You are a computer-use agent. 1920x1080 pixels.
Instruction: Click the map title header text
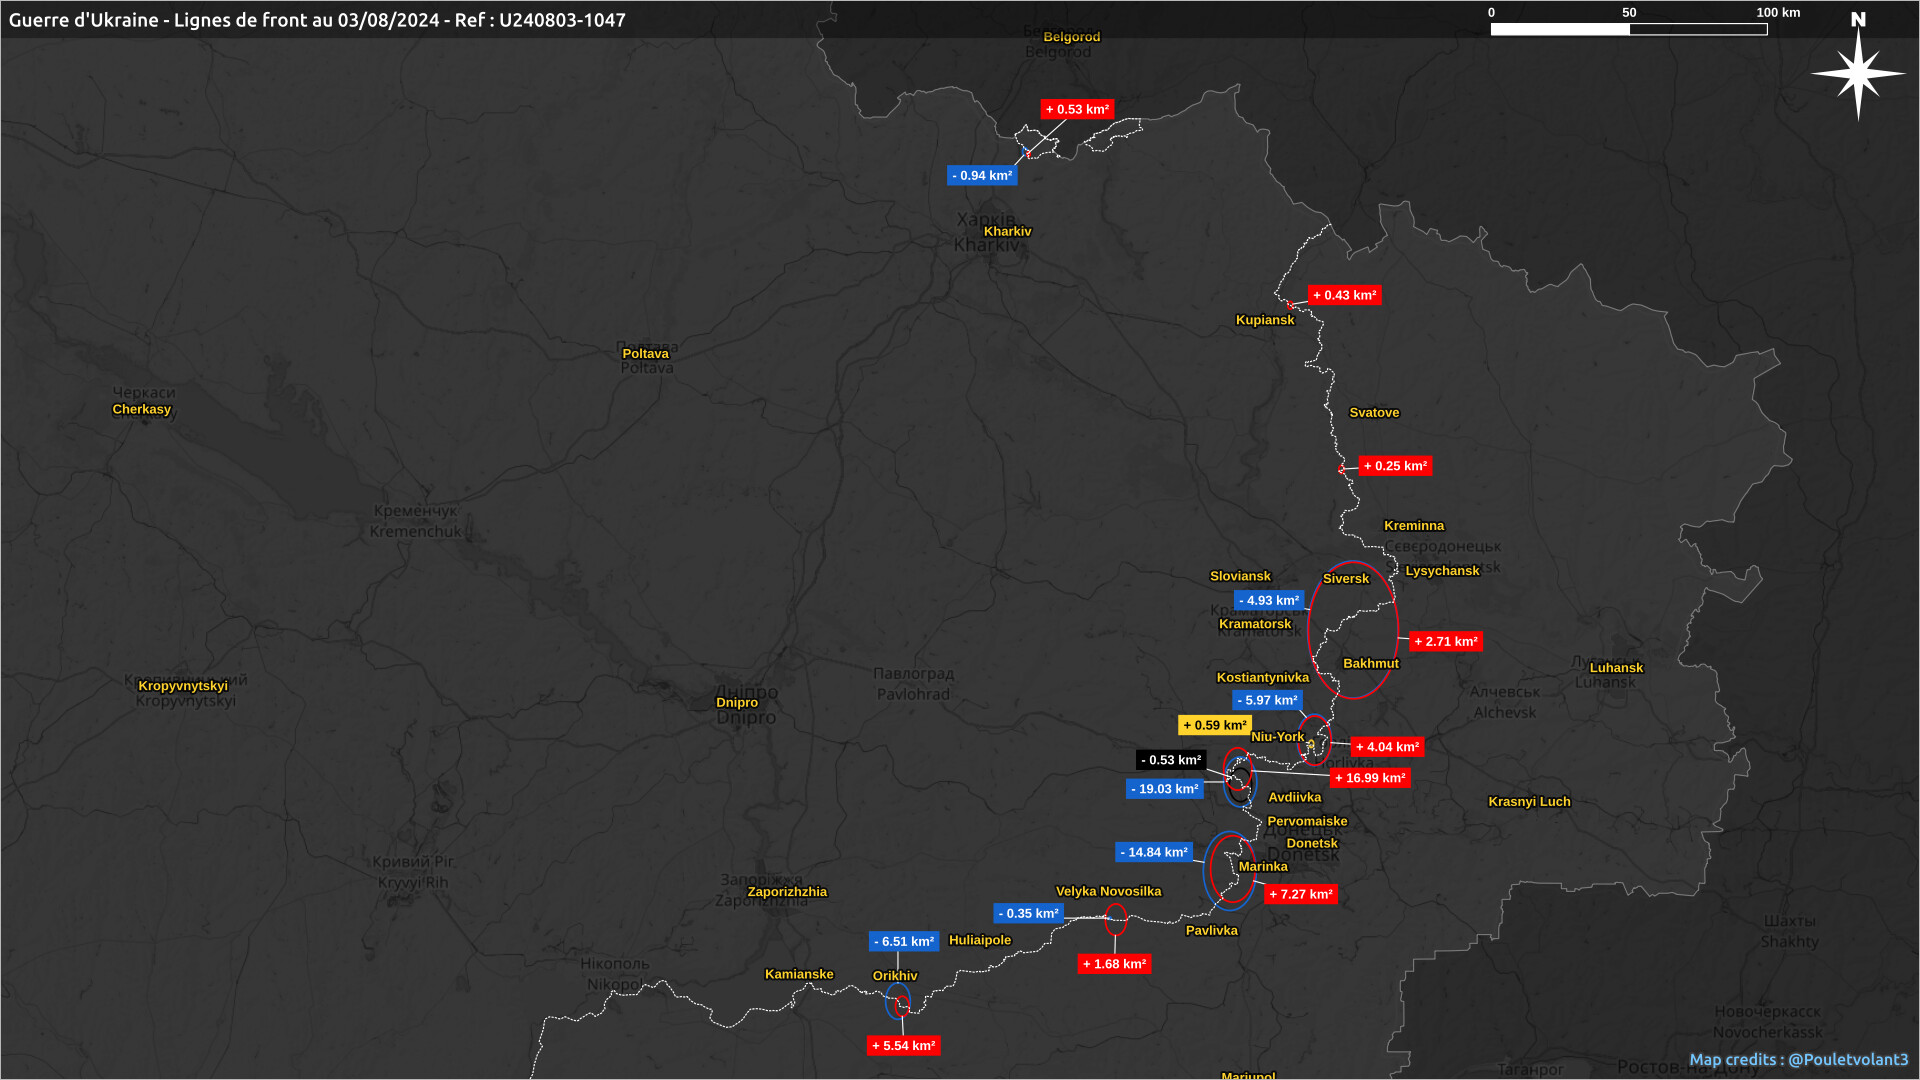coord(317,20)
